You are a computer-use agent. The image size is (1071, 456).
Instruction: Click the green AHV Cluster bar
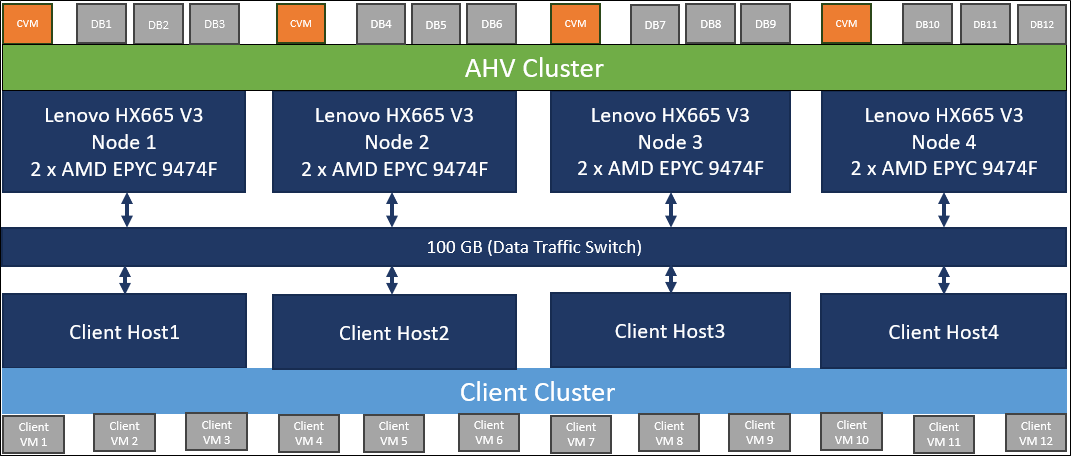click(535, 69)
